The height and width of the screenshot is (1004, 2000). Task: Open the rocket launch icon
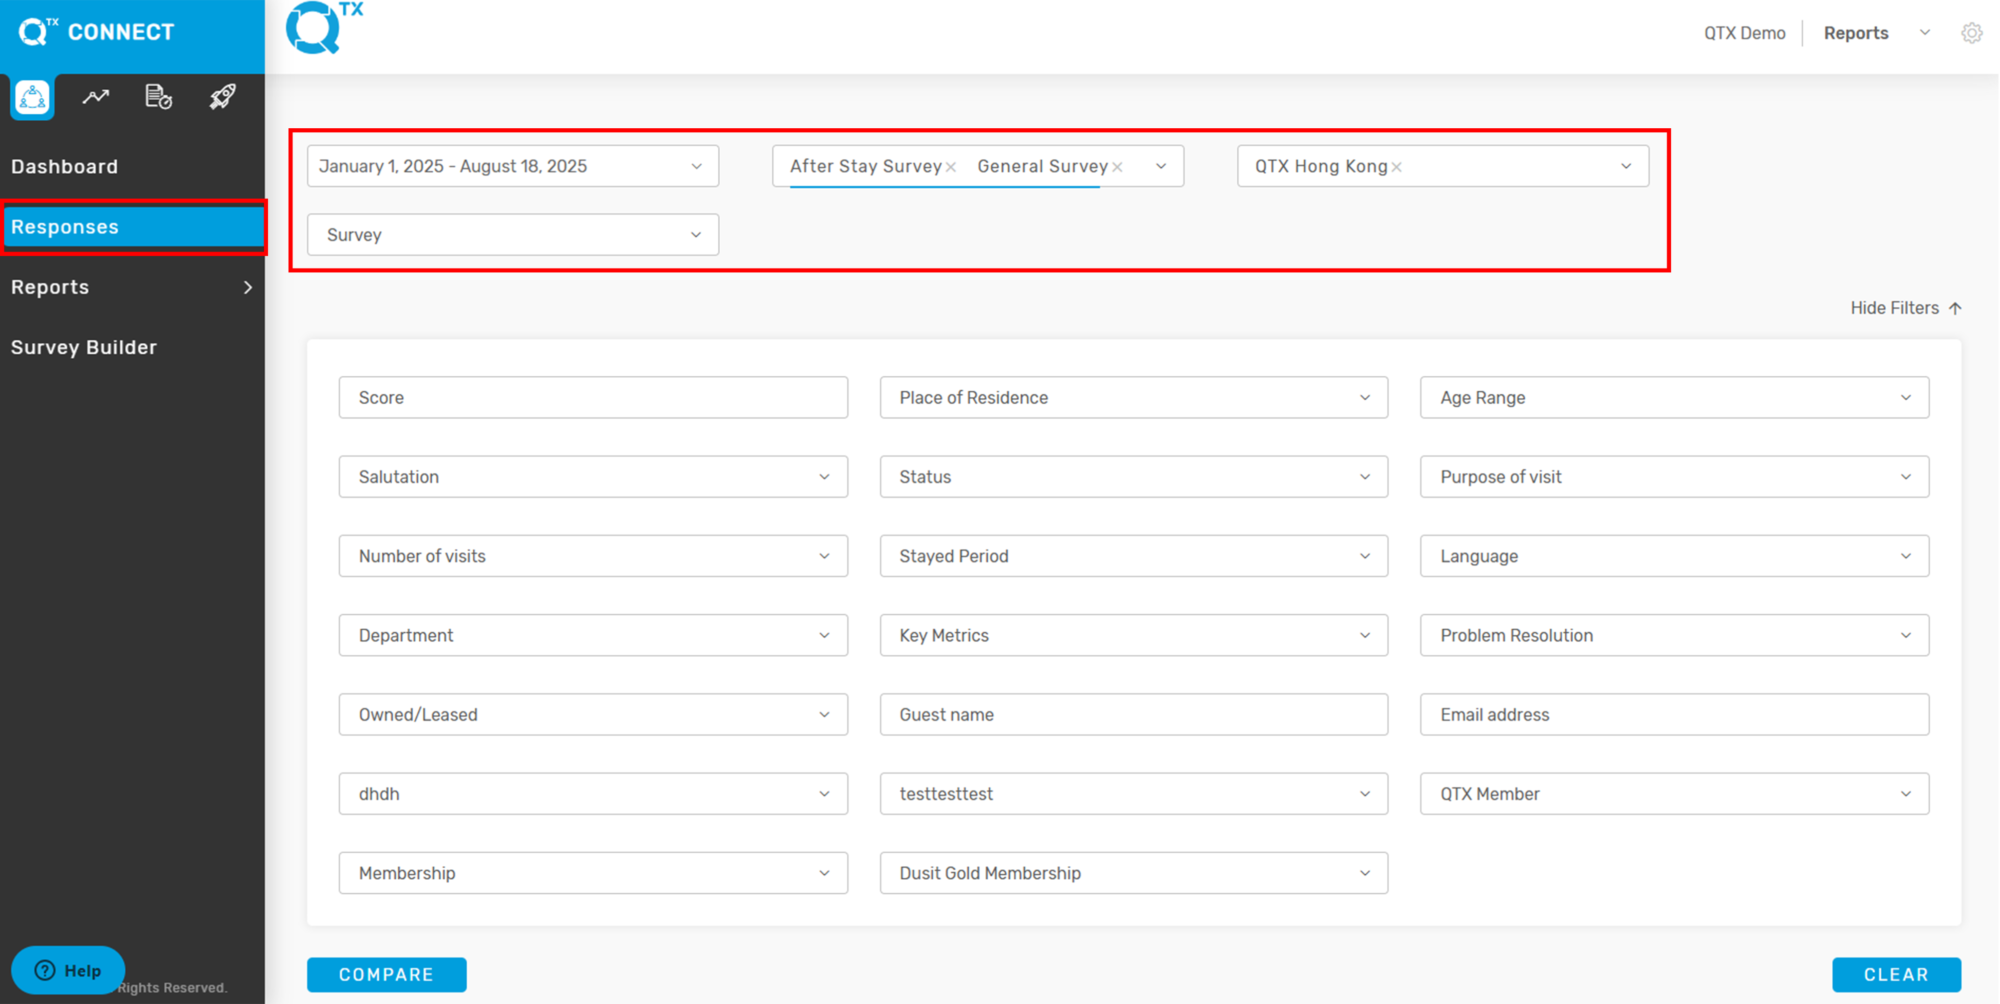point(222,97)
